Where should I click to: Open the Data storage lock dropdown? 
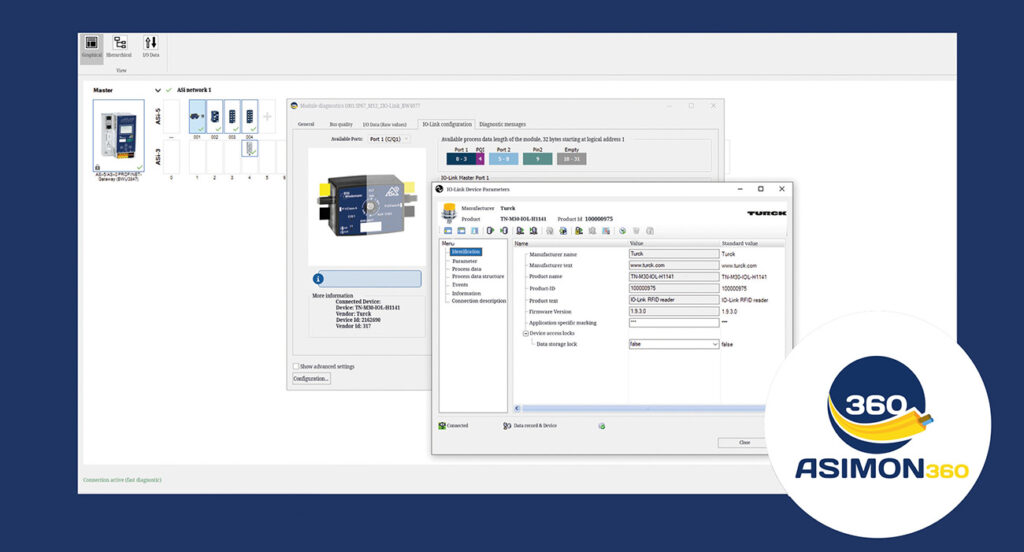[673, 344]
